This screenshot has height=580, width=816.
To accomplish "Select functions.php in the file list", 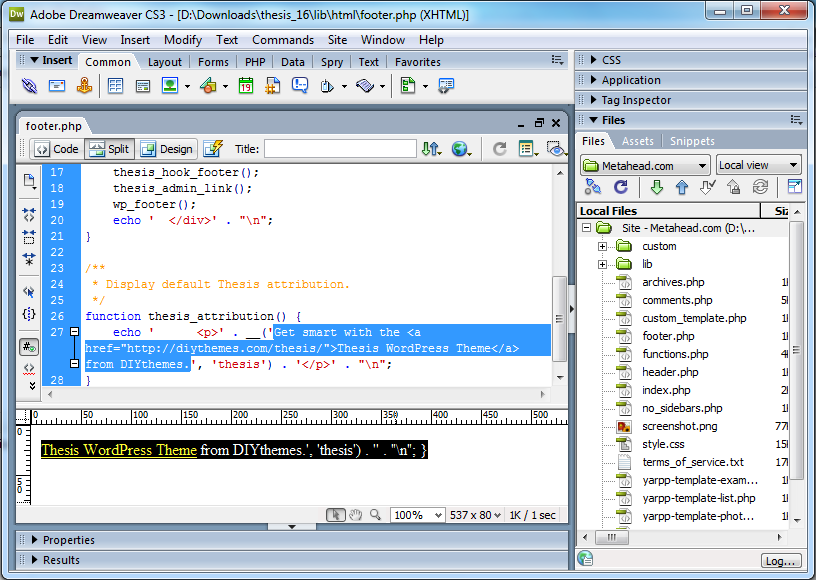I will [675, 354].
